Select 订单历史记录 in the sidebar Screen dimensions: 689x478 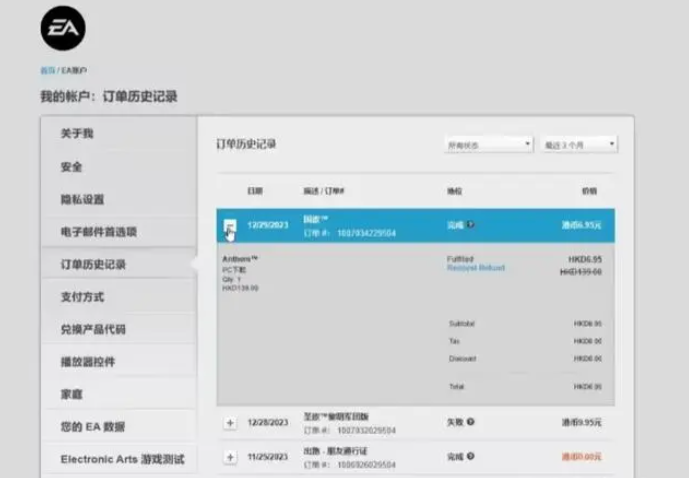click(x=93, y=264)
